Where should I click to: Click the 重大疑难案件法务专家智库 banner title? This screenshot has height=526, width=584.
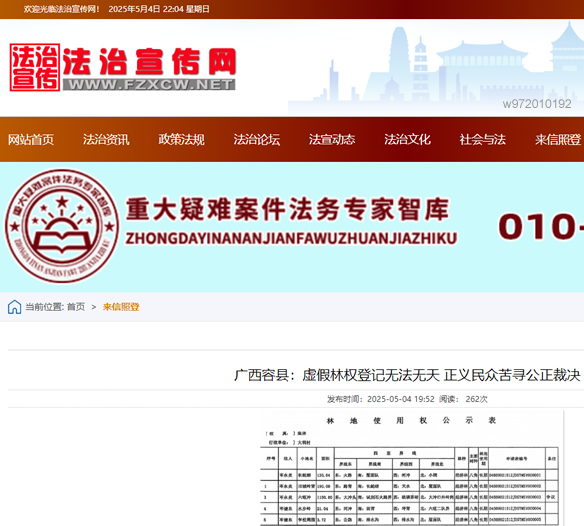coord(287,209)
